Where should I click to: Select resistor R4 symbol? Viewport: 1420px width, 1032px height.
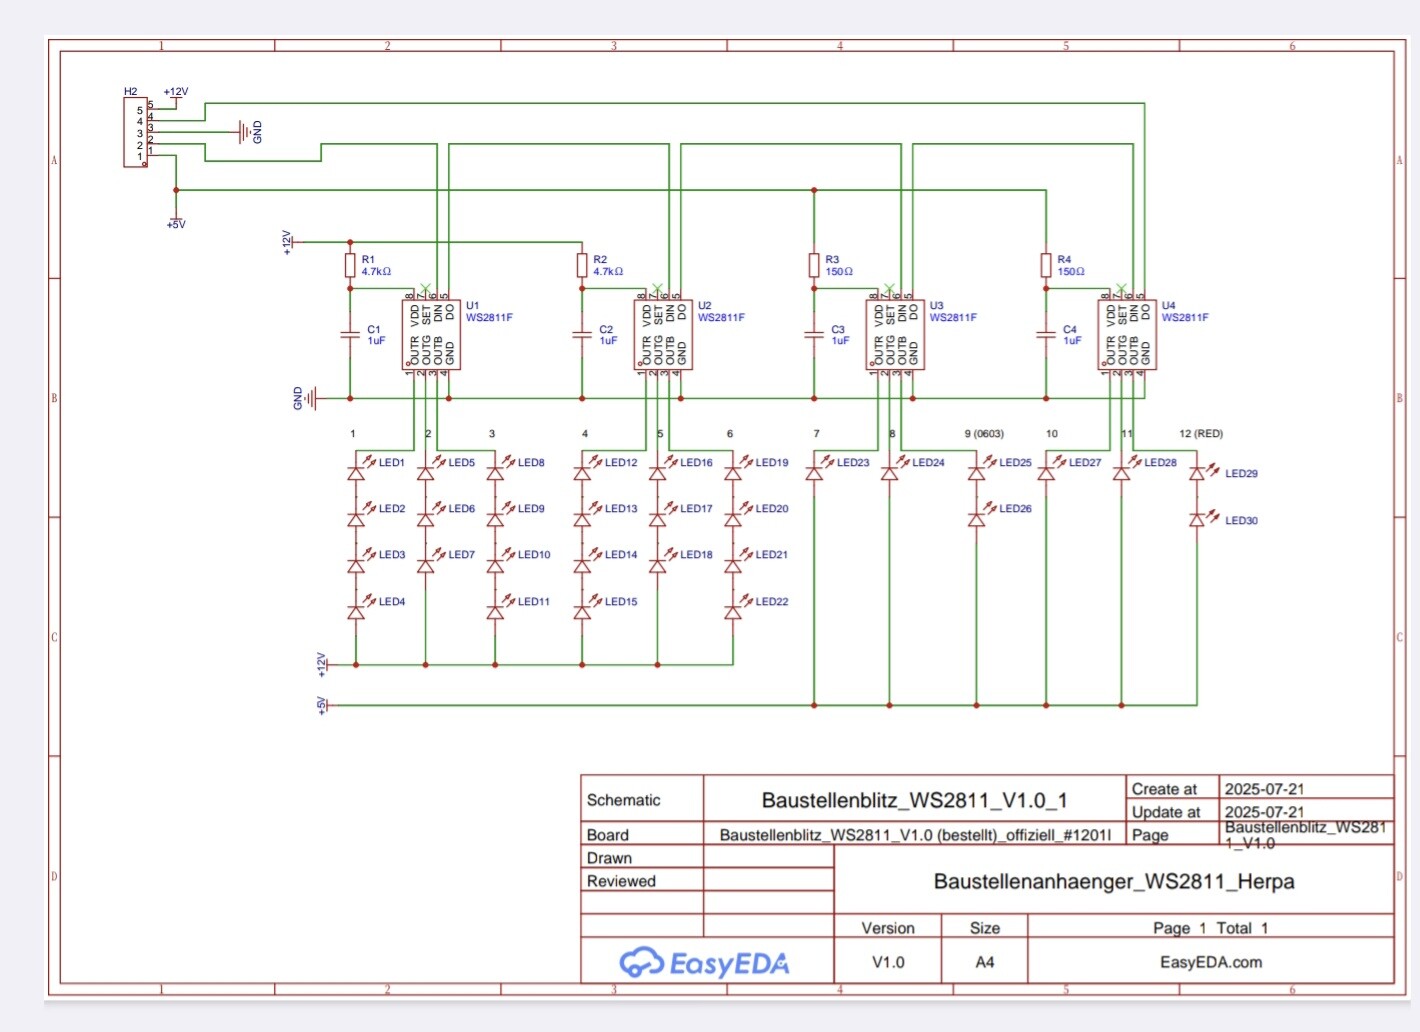pyautogui.click(x=1046, y=265)
